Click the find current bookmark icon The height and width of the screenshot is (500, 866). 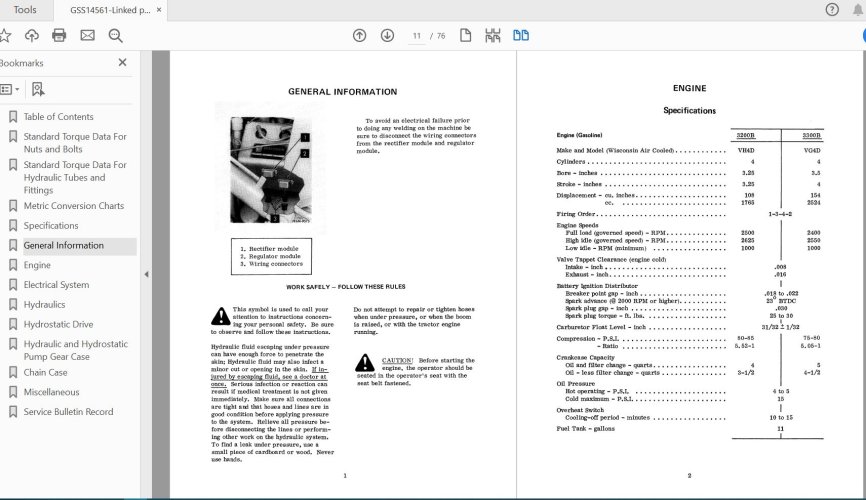(38, 89)
